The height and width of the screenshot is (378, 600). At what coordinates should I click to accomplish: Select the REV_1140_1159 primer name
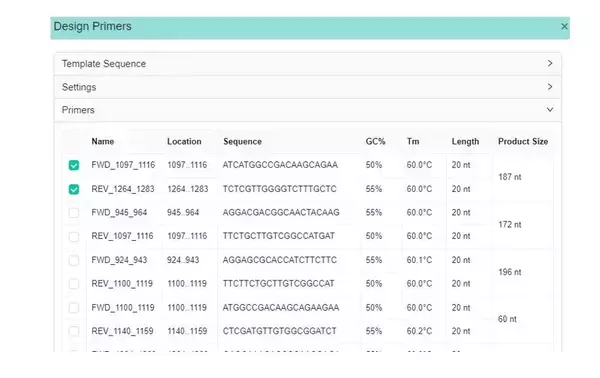click(122, 331)
